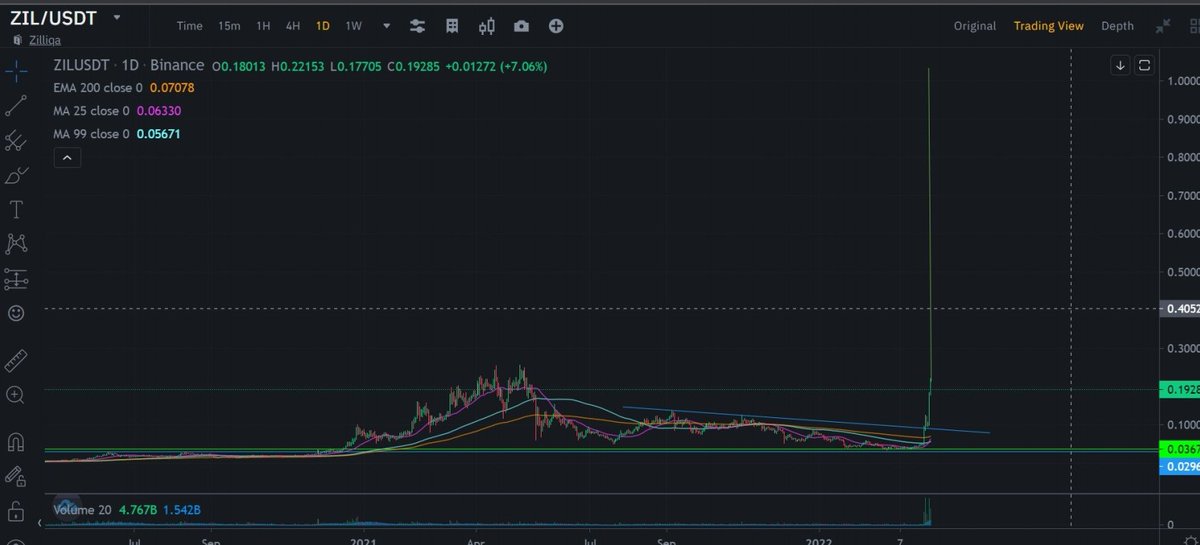Image resolution: width=1200 pixels, height=545 pixels.
Task: Click the 0.0367 green line price label
Action: 1180,450
